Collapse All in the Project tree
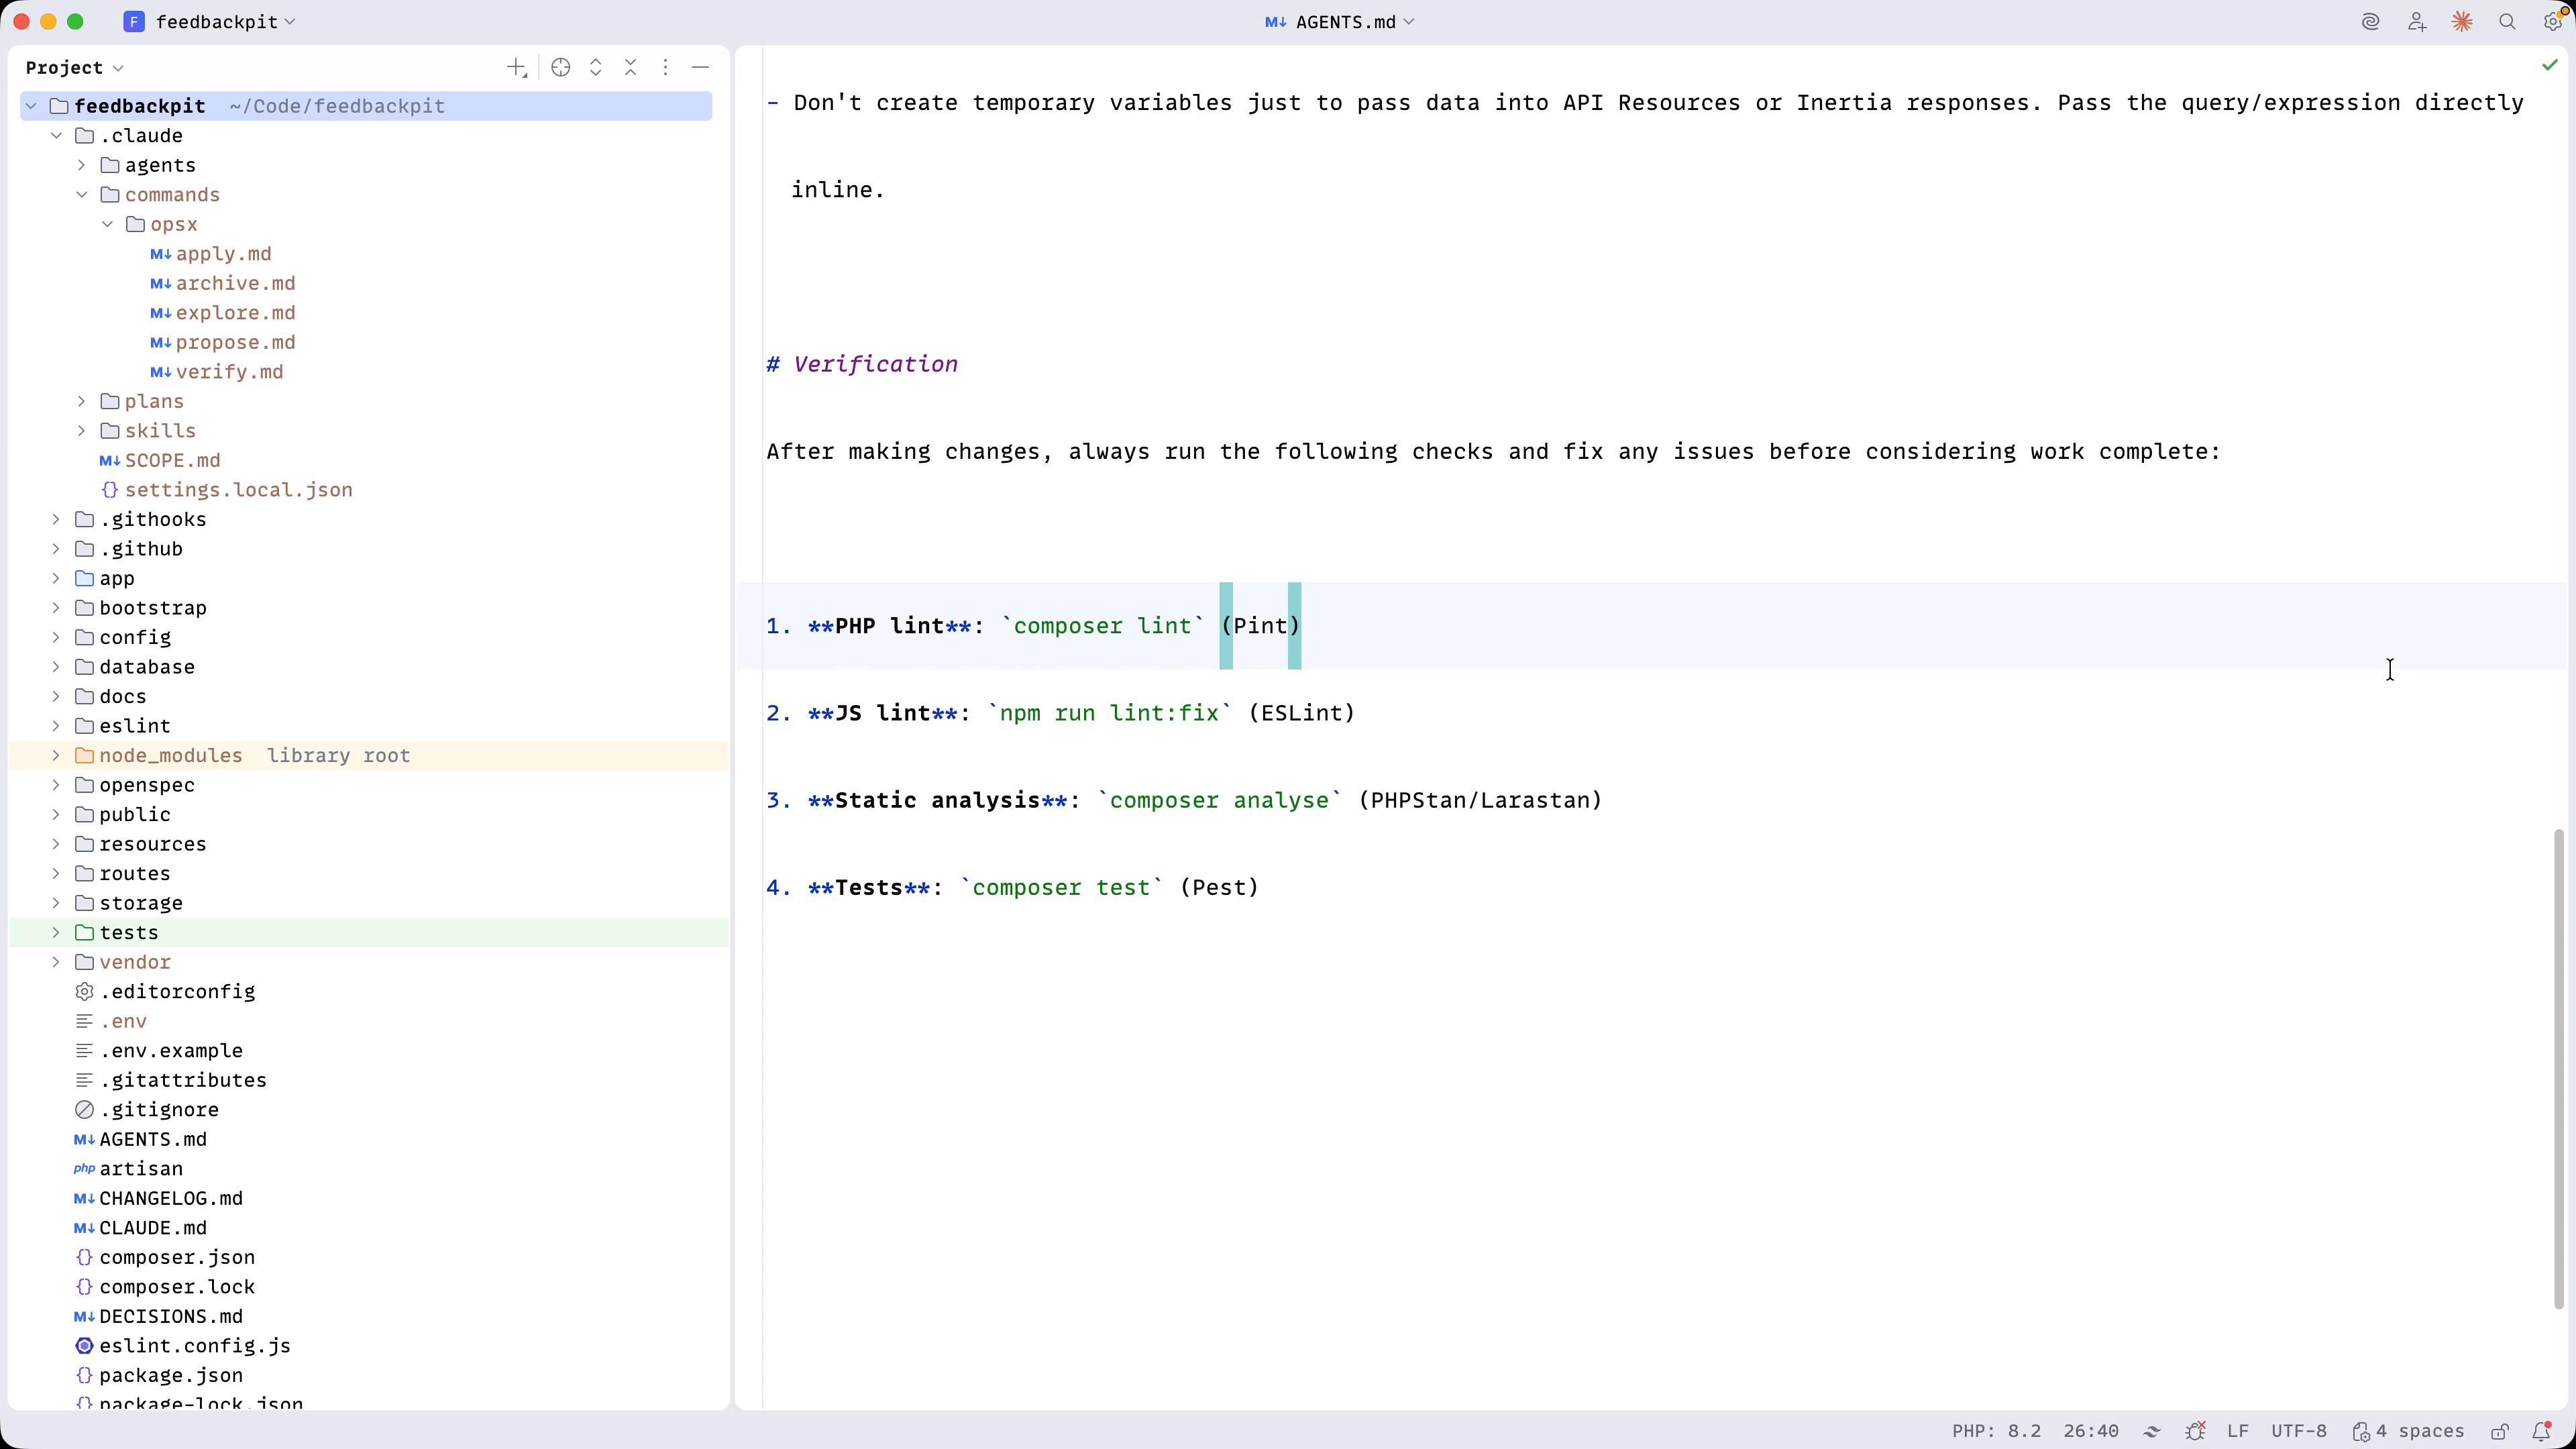This screenshot has height=1449, width=2576. 631,67
